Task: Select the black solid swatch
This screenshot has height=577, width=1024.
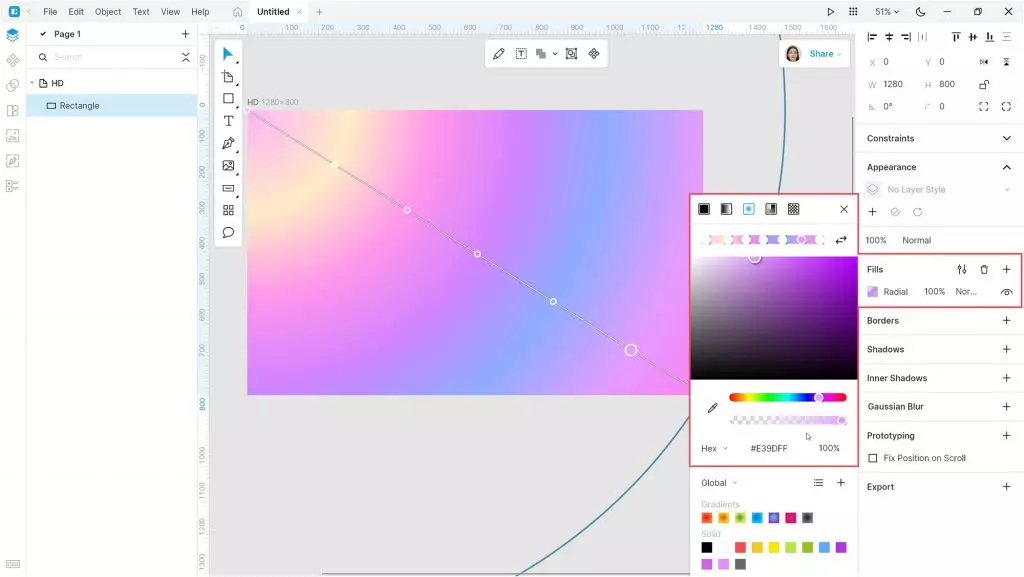Action: pyautogui.click(x=707, y=547)
